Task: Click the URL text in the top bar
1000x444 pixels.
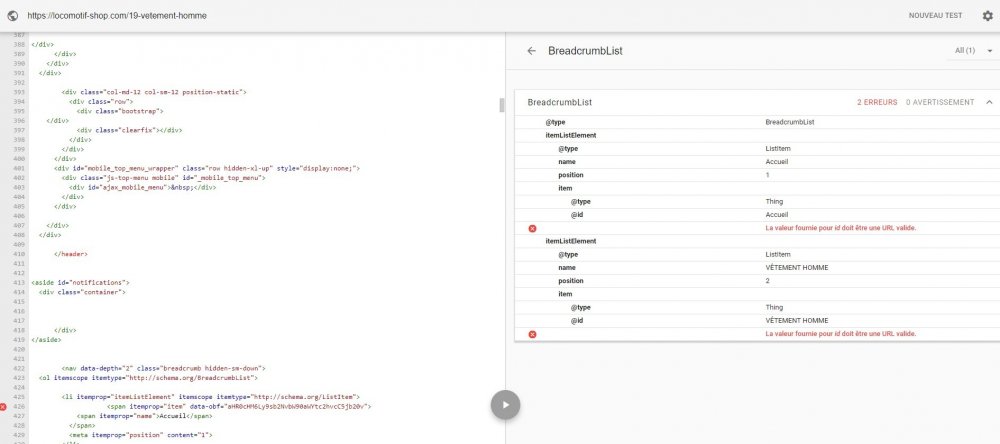Action: [x=117, y=15]
